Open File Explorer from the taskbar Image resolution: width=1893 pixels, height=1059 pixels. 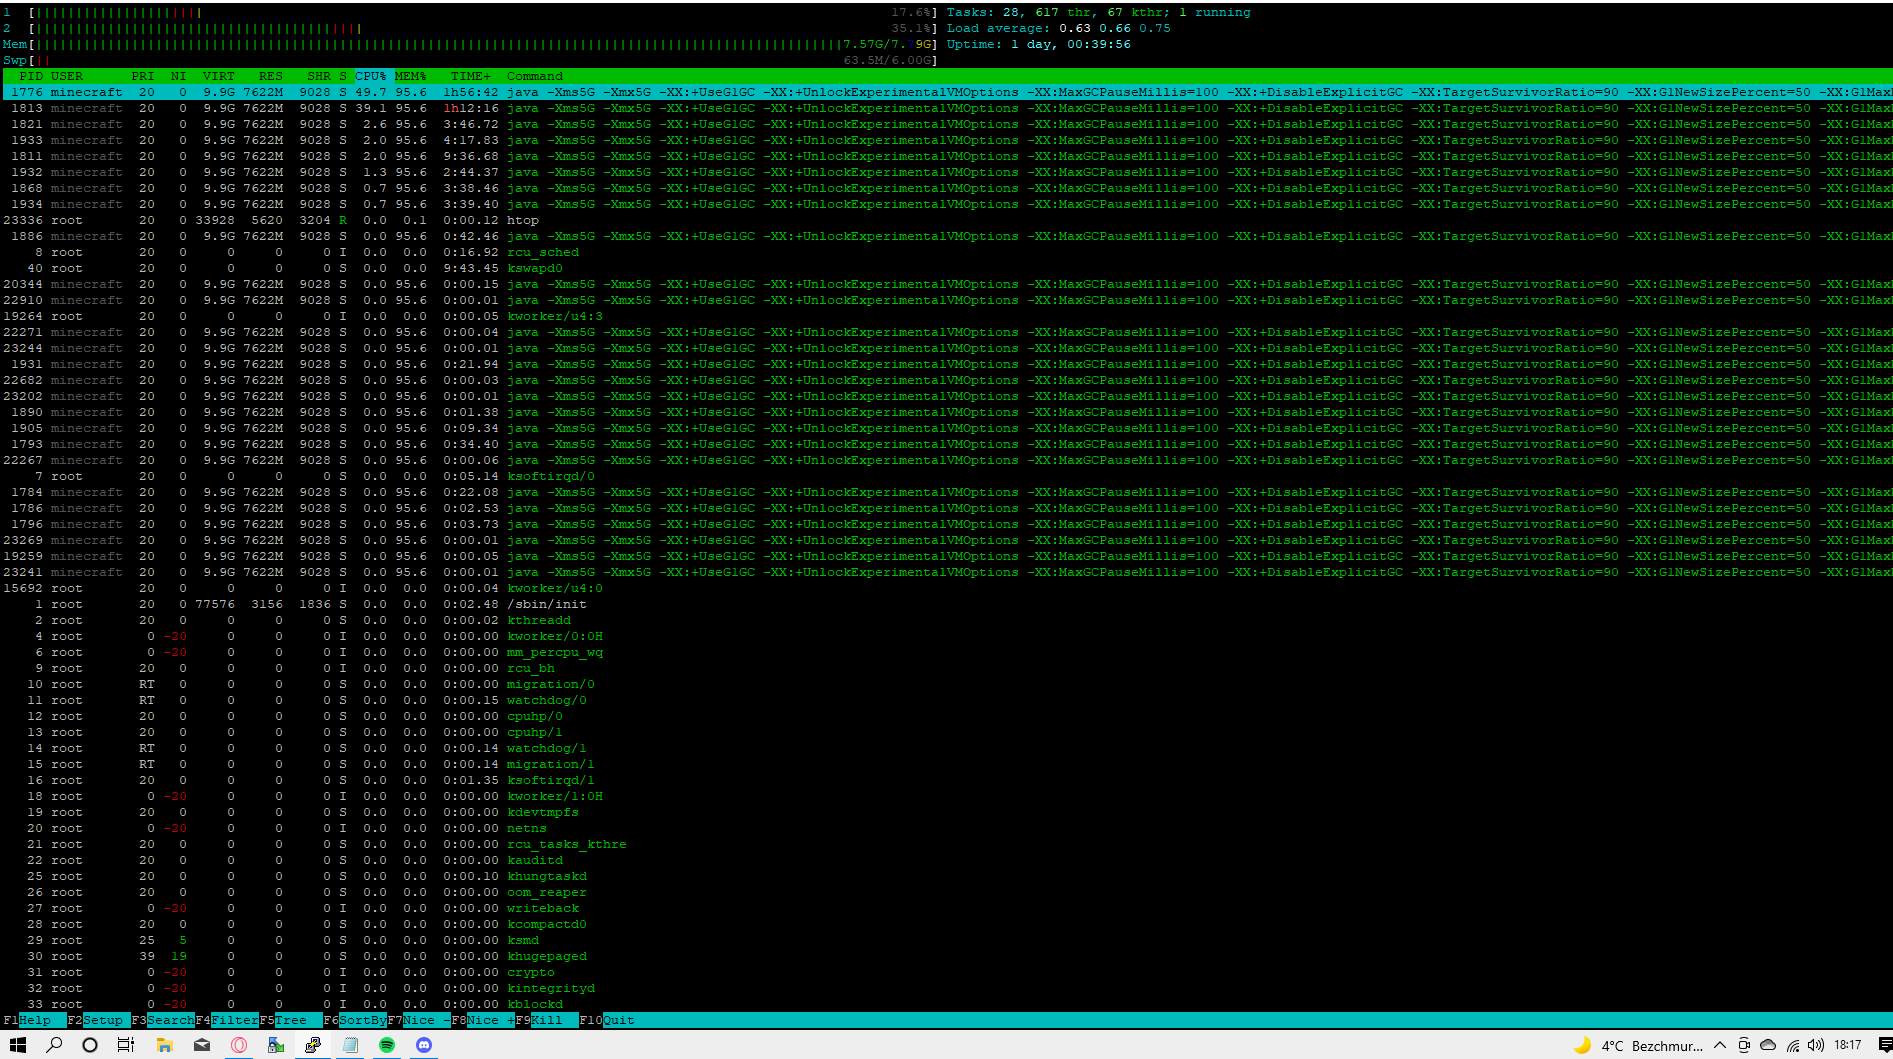(x=164, y=1045)
